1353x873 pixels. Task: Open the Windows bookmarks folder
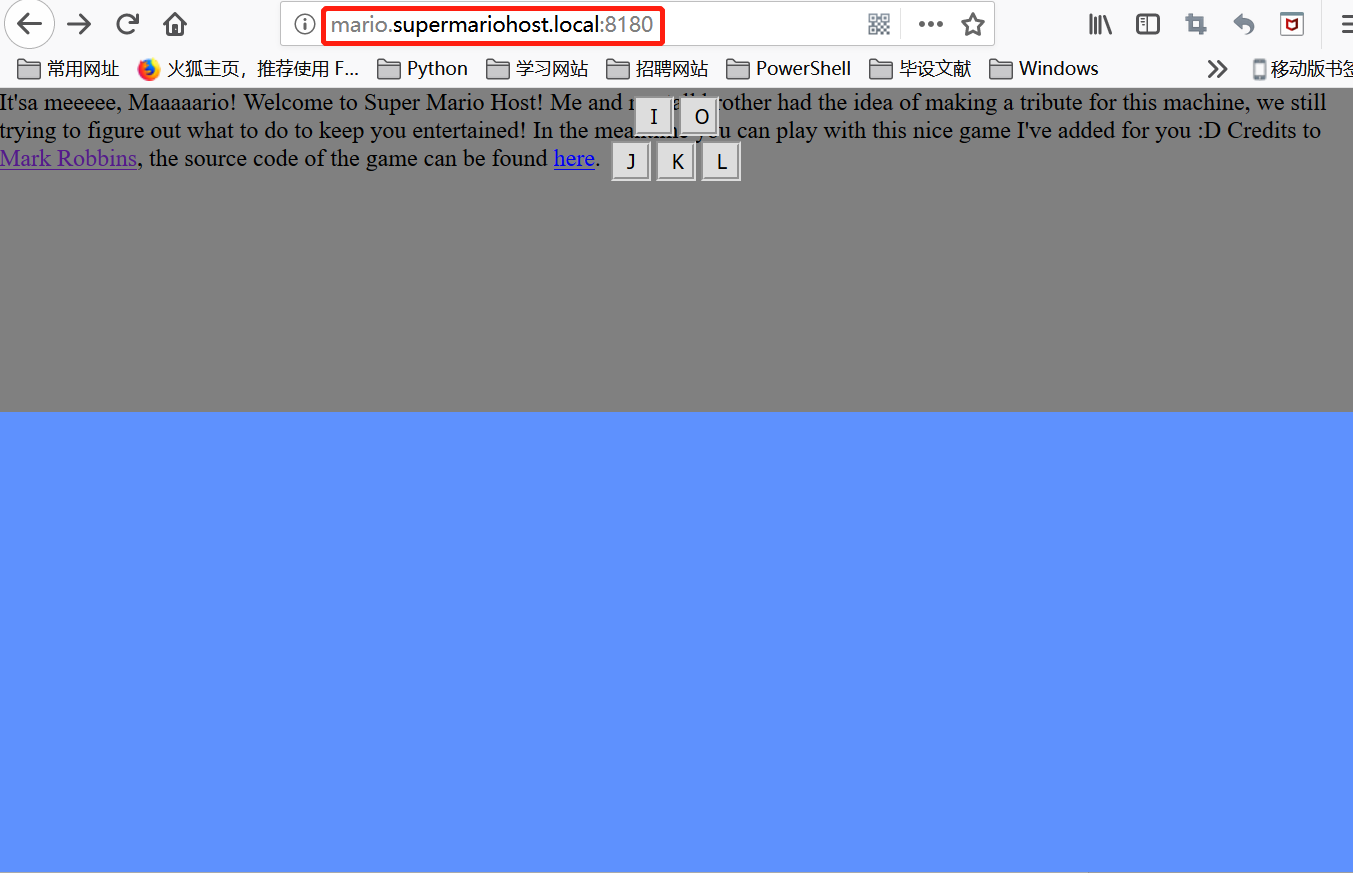[1044, 69]
